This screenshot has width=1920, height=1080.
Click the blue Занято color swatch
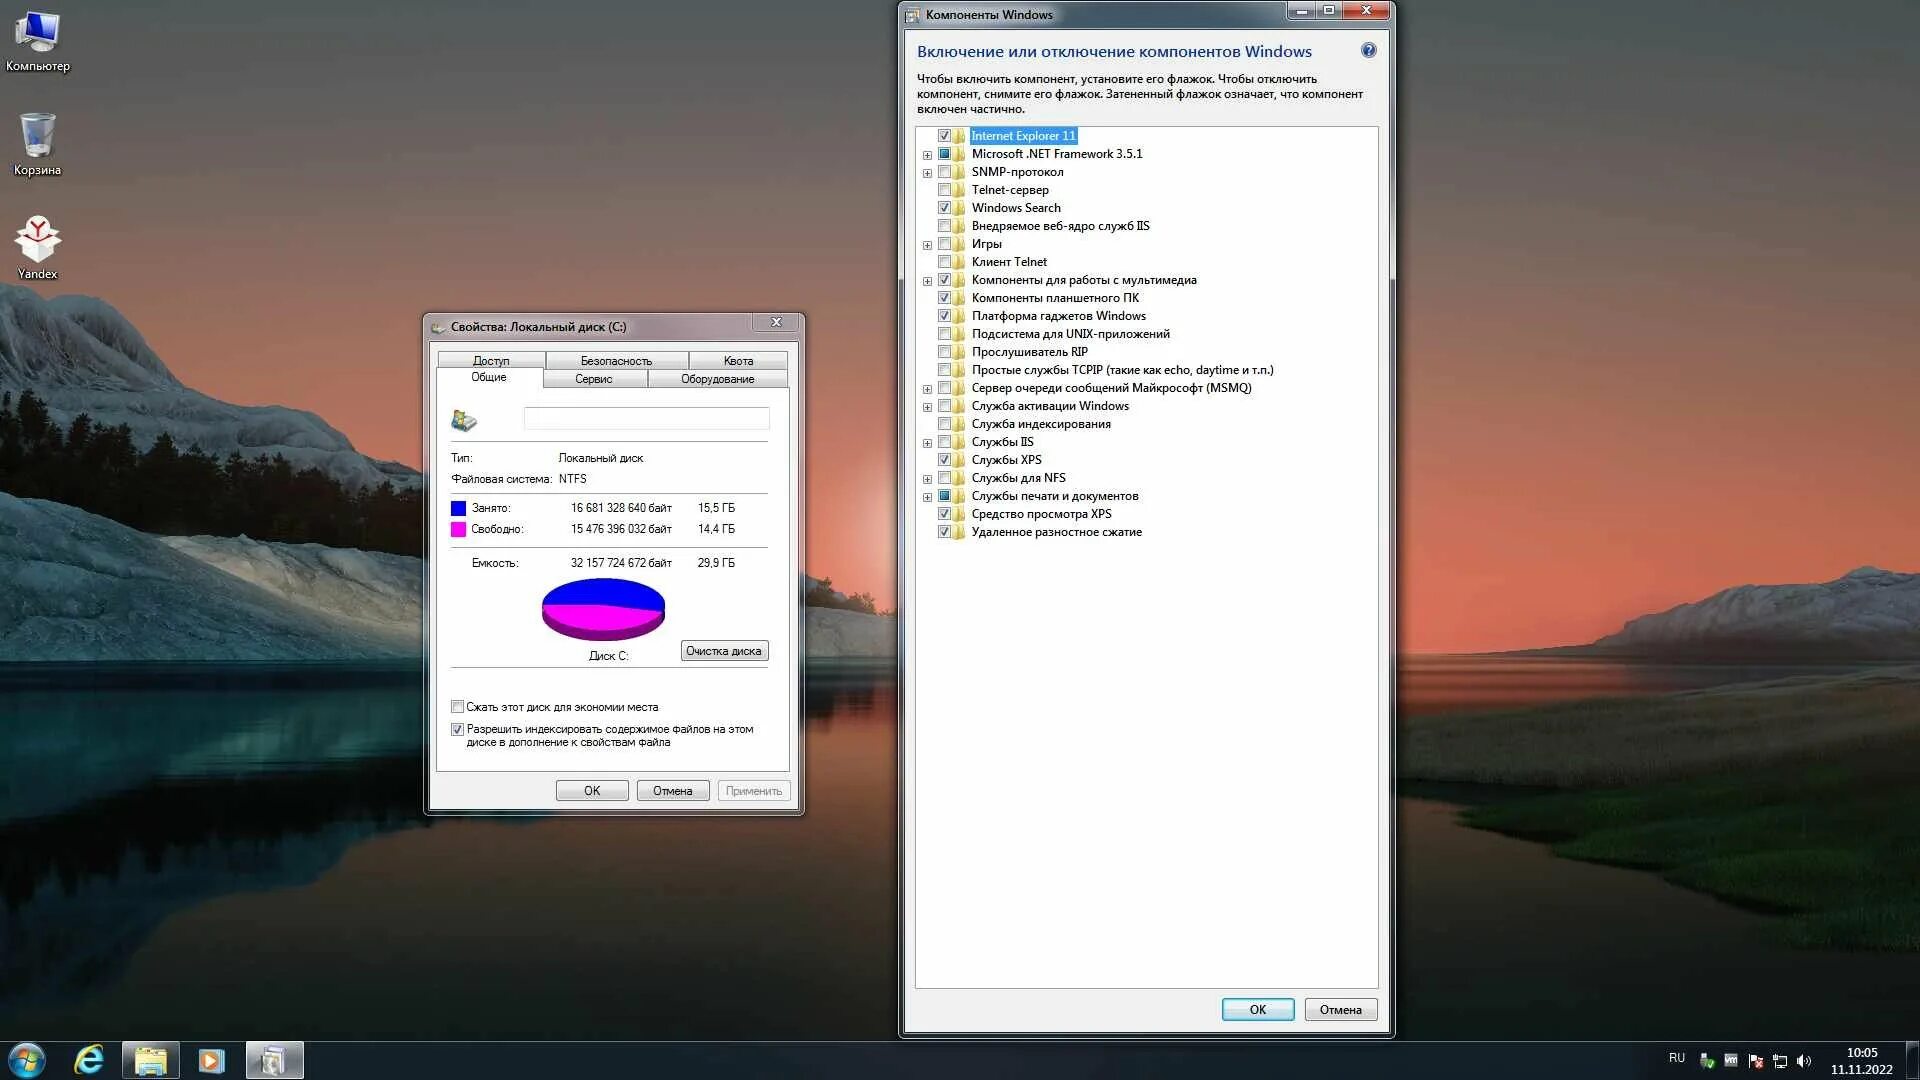pos(458,508)
